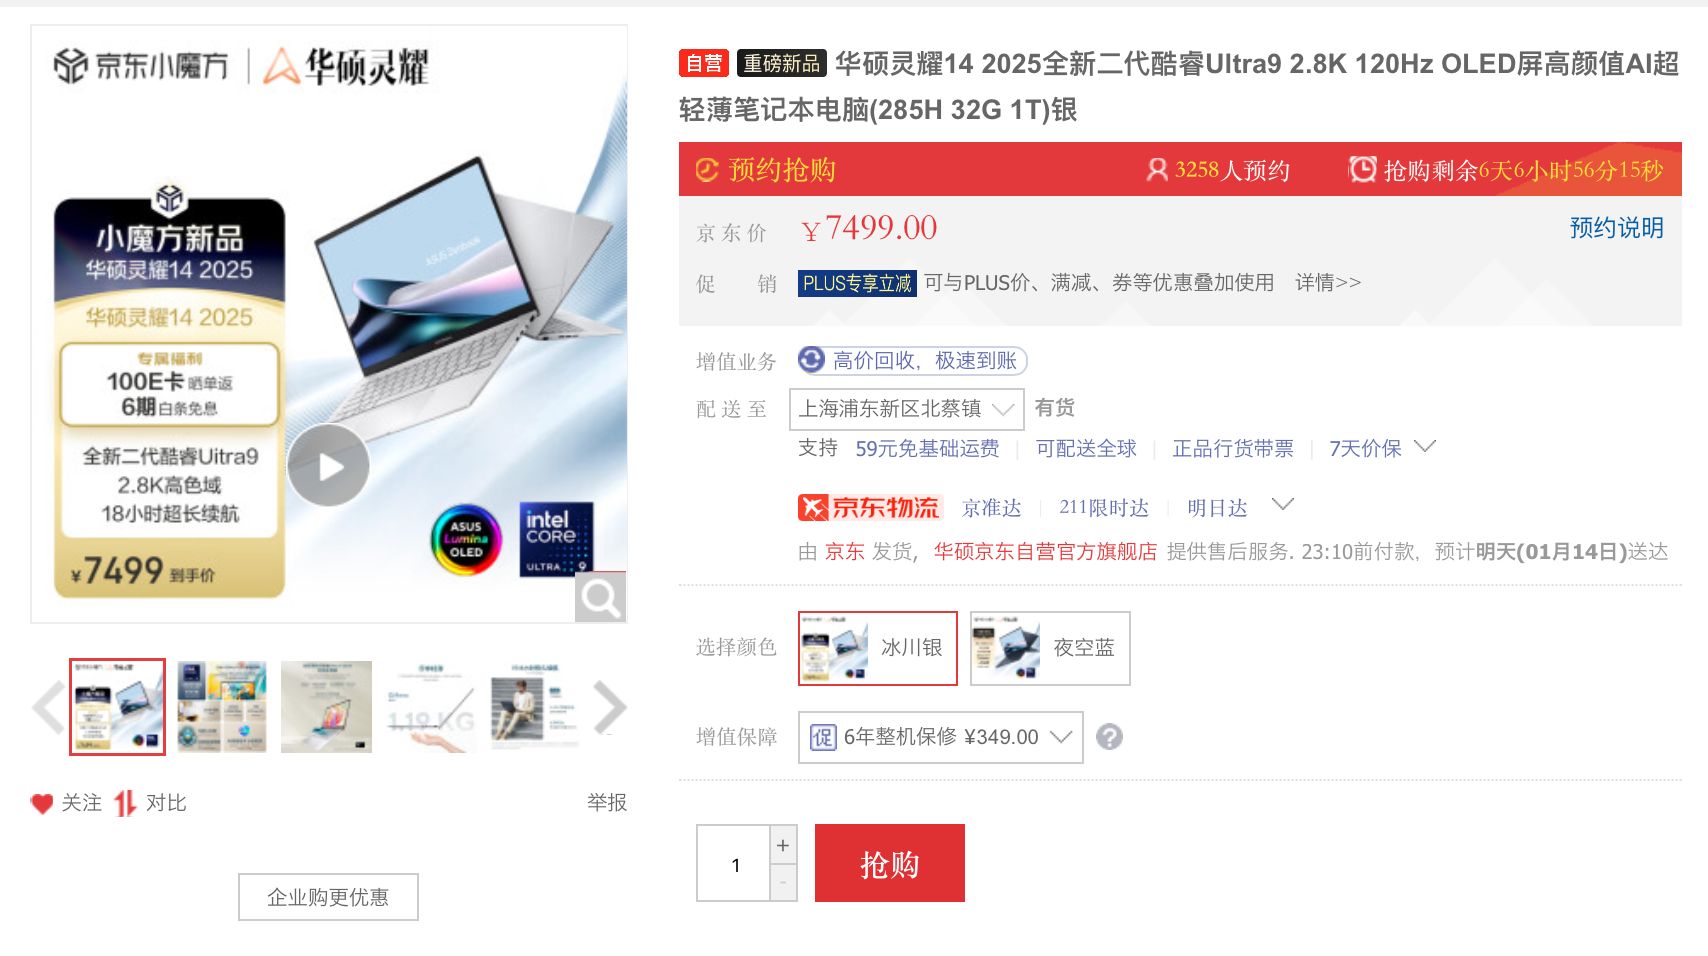The width and height of the screenshot is (1708, 956).
Task: Open the magnifier on product image
Action: point(600,597)
